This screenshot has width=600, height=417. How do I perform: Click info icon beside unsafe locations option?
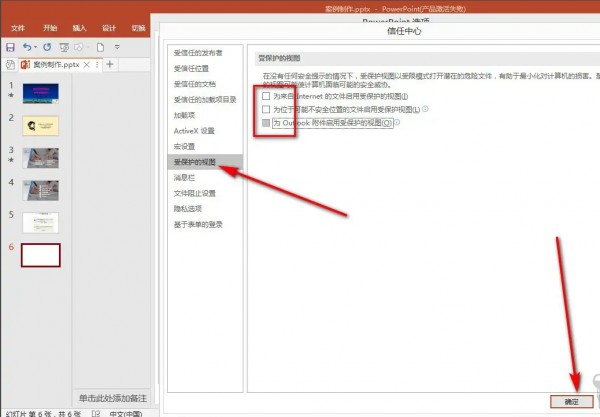click(425, 109)
